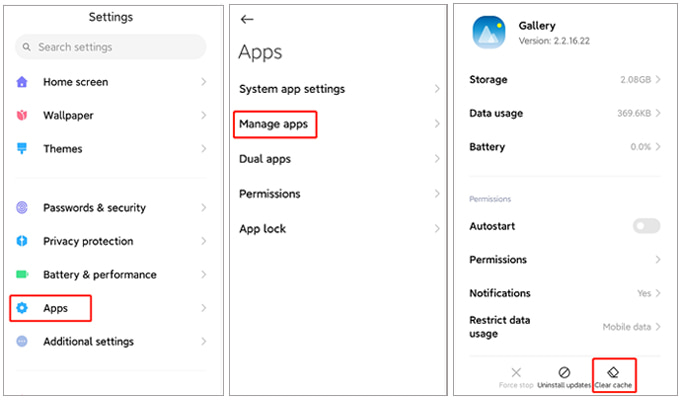This screenshot has height=400, width=680.
Task: Click the Passwords & security fingerprint icon
Action: point(22,208)
